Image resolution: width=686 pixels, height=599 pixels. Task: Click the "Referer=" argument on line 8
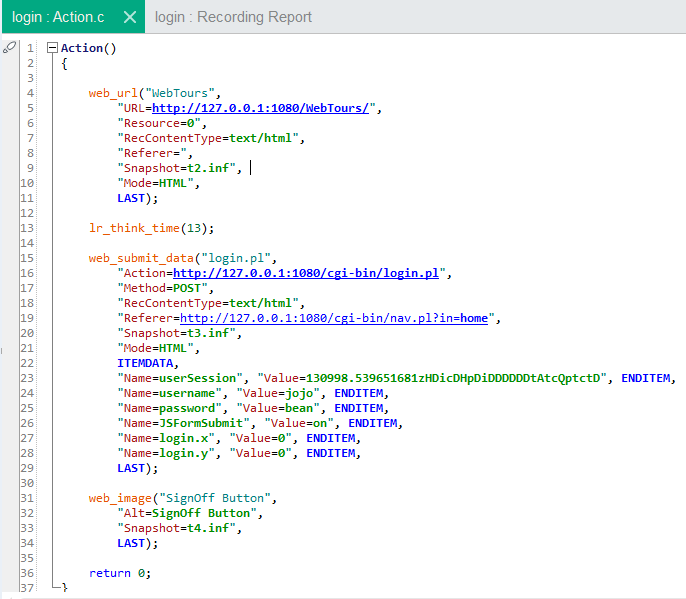152,153
